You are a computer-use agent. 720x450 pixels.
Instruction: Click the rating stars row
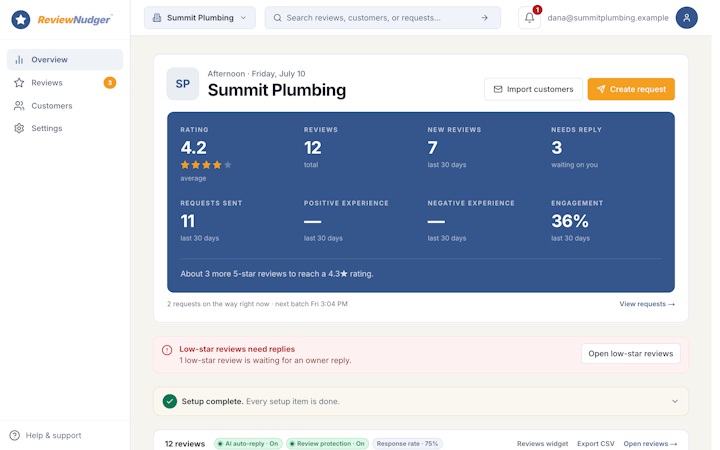tap(206, 165)
